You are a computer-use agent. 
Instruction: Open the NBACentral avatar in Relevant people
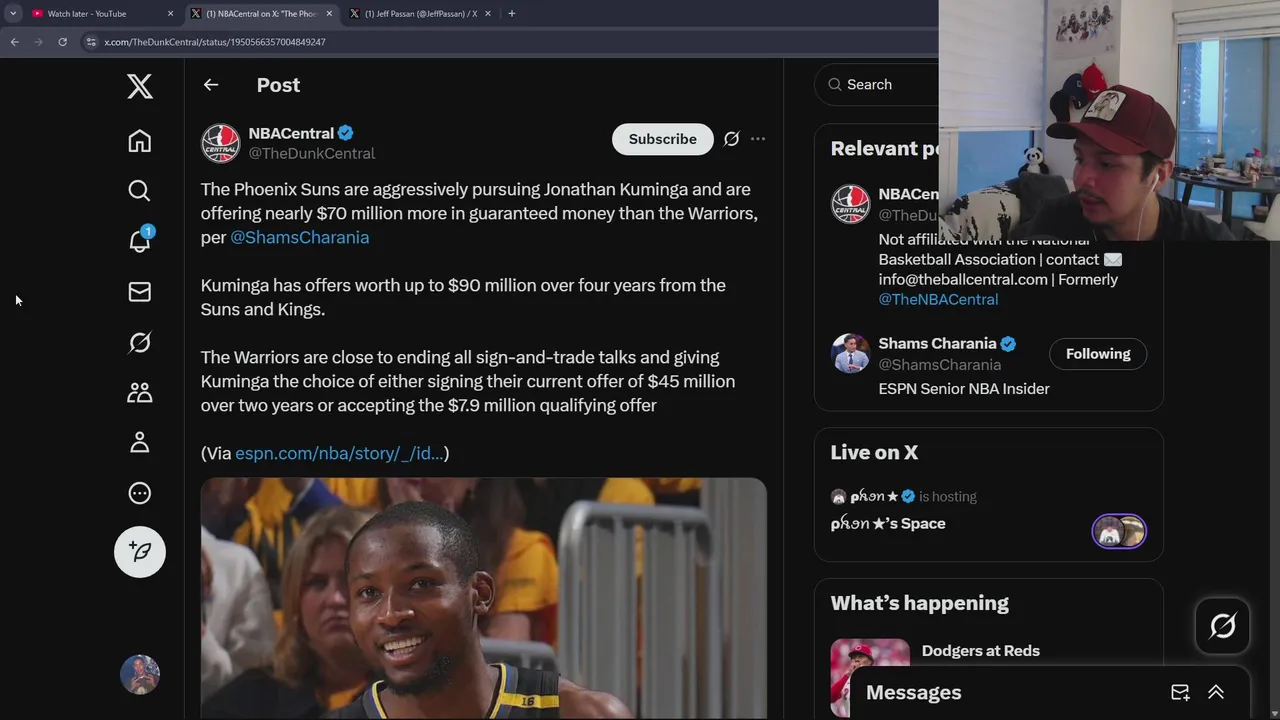(851, 203)
